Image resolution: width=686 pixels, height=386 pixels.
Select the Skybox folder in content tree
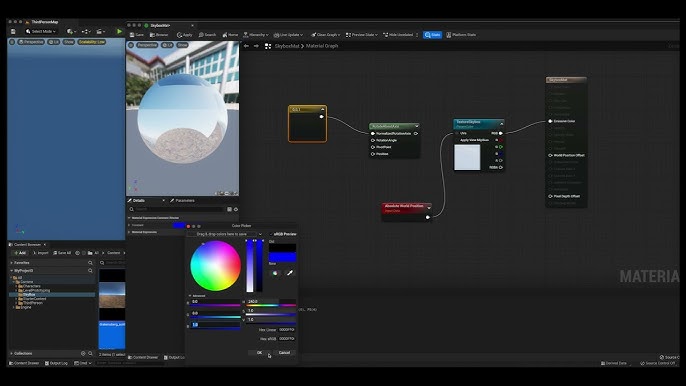point(29,295)
